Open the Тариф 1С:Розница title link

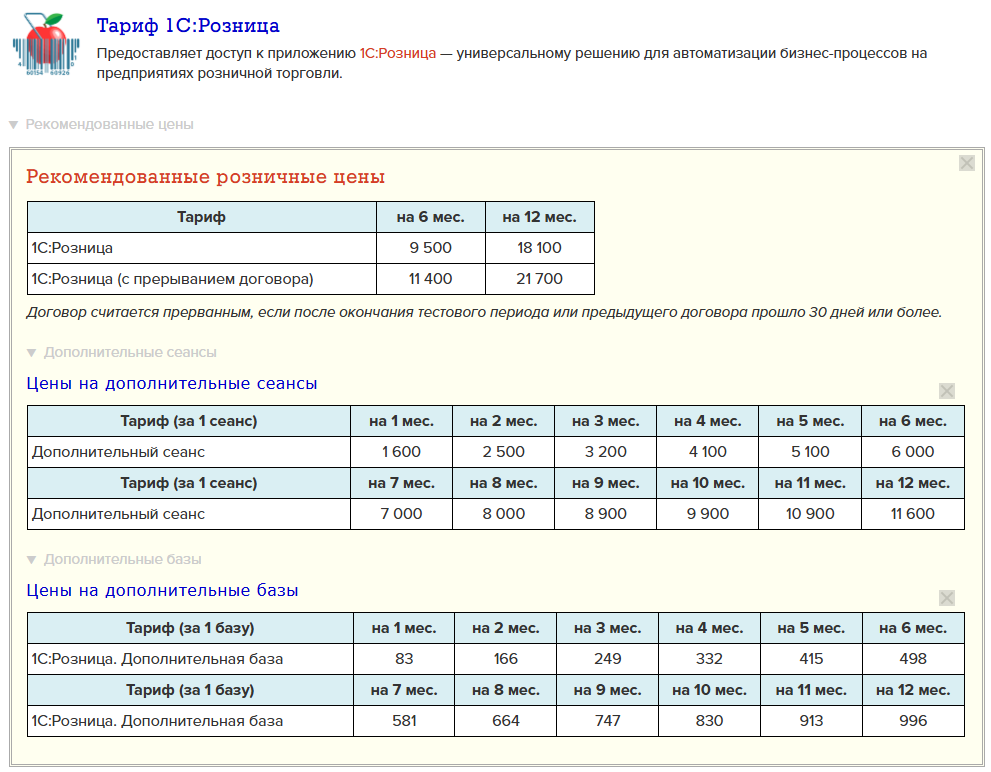188,25
